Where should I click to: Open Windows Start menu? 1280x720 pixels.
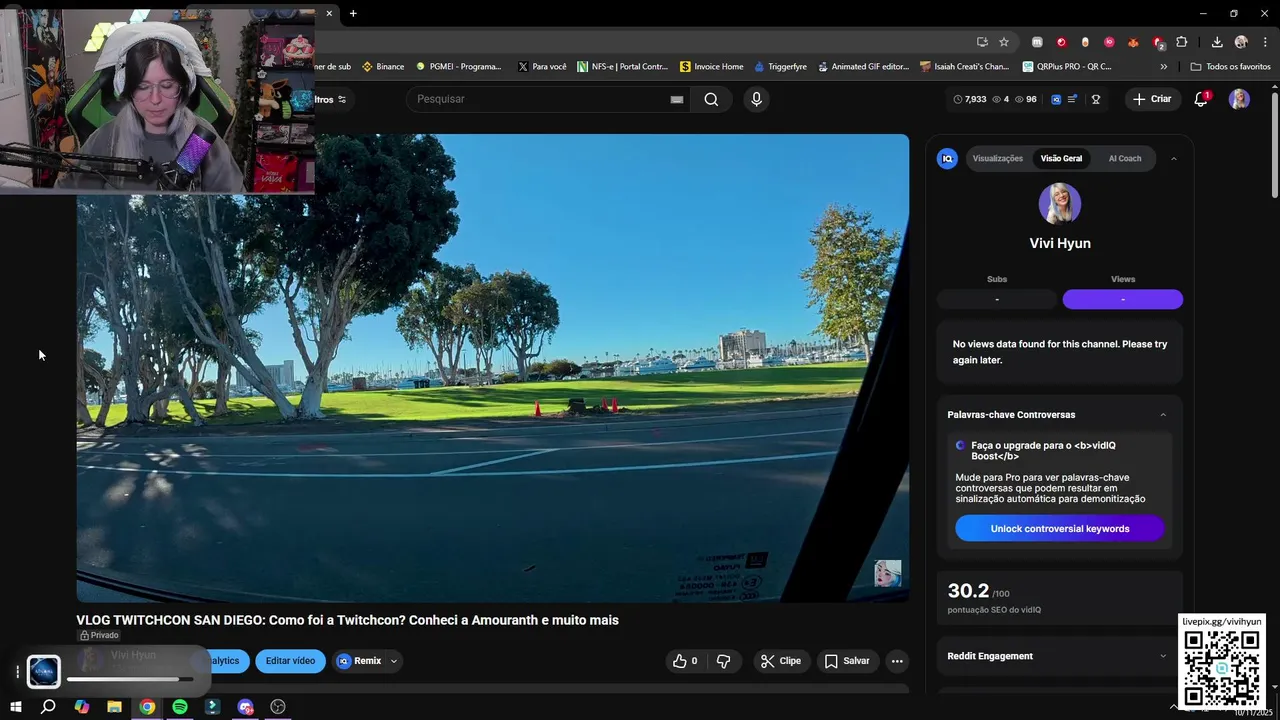point(16,707)
